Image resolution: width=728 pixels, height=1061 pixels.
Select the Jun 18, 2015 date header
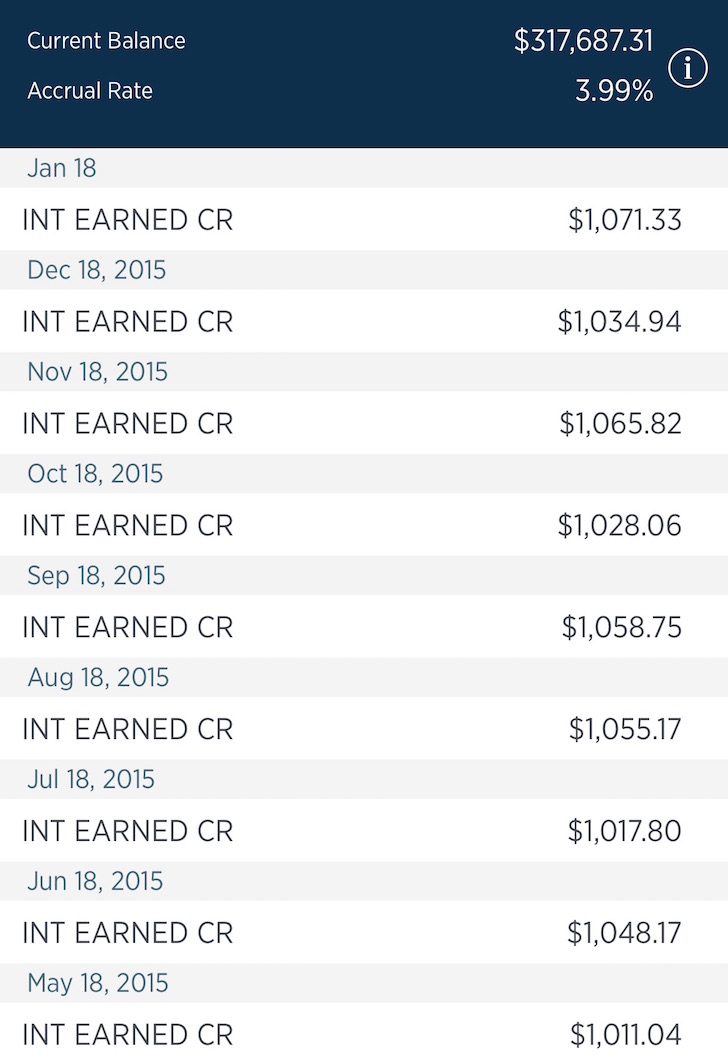pos(95,881)
